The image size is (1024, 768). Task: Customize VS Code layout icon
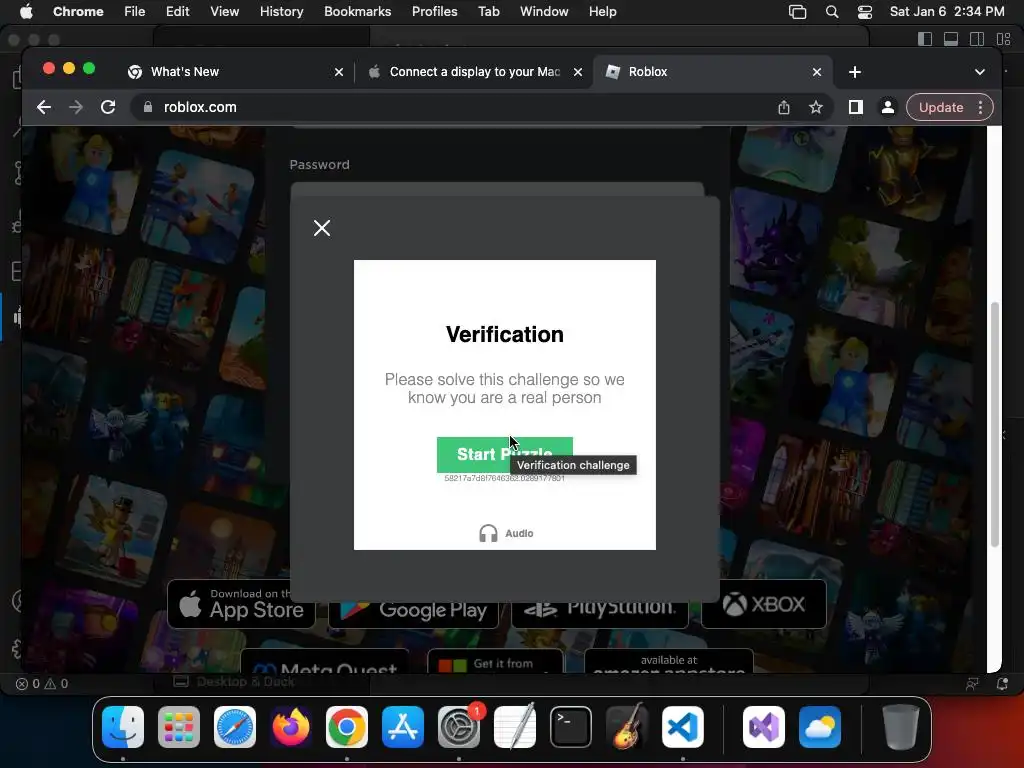point(1003,39)
